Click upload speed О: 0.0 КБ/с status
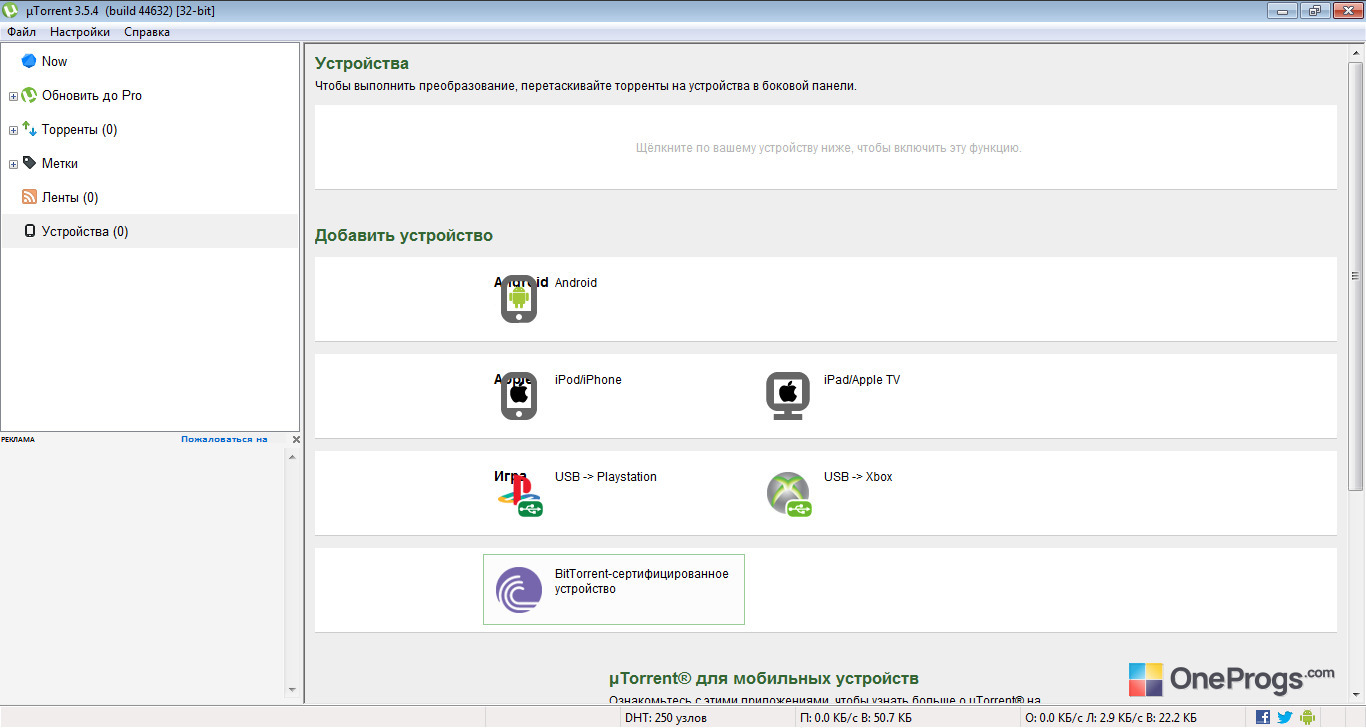This screenshot has width=1366, height=728. click(x=1111, y=718)
